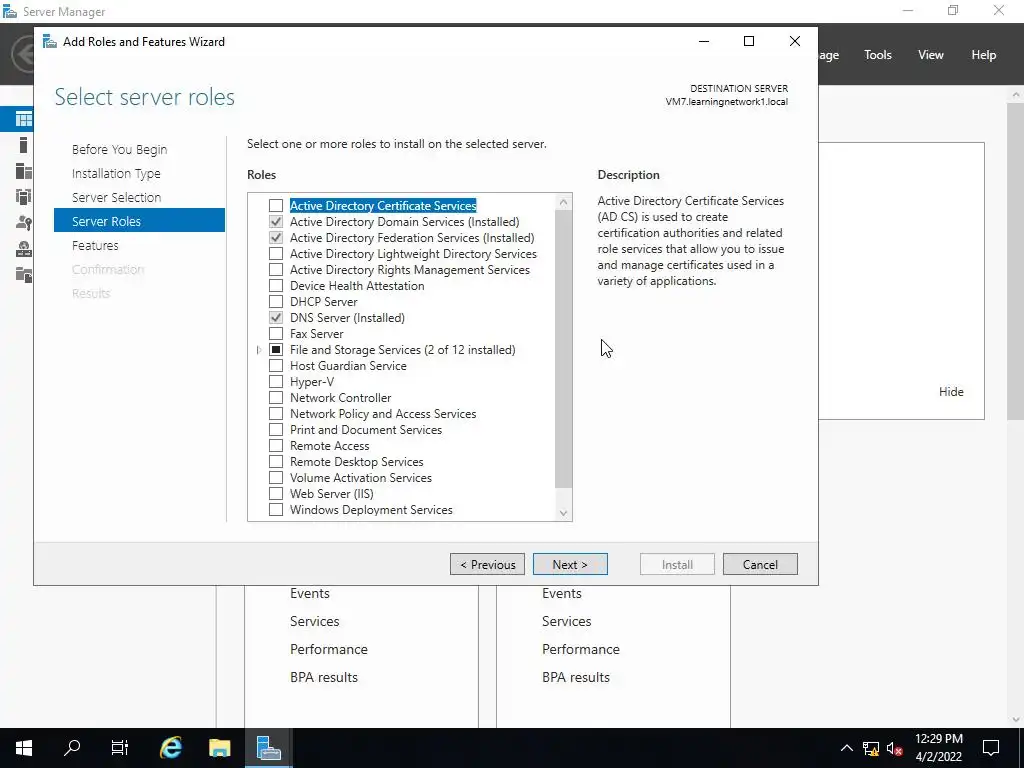
Task: Open File and Storage Services sidebar icon
Action: (x=24, y=275)
